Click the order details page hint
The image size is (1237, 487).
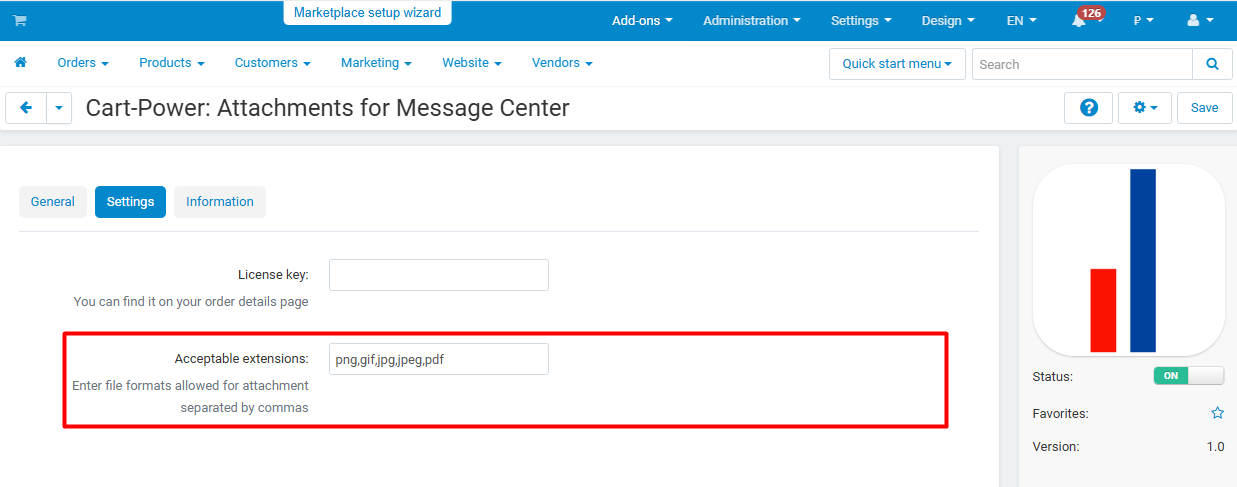[x=191, y=301]
